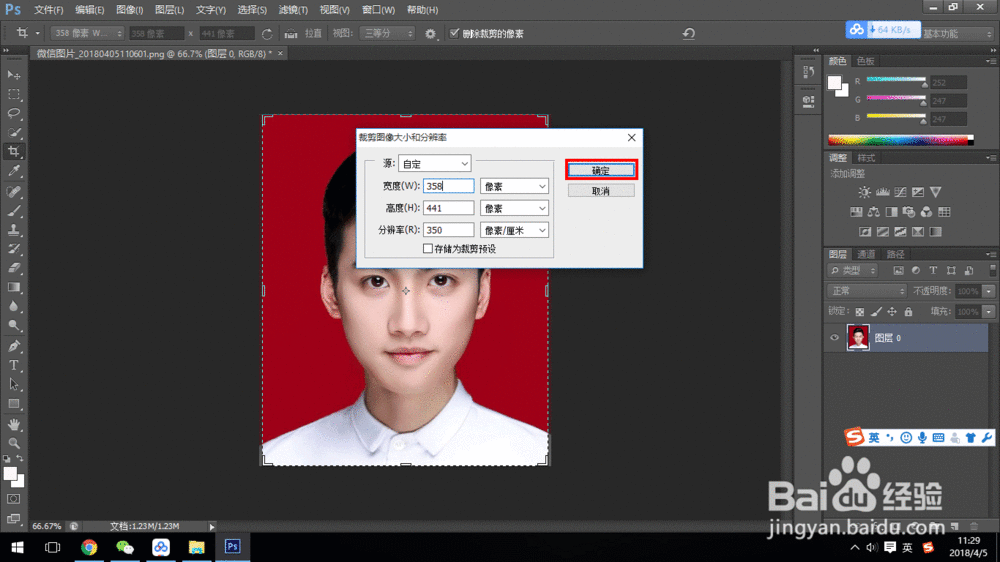Open the 分辨率 unit dropdown
Screen dimensions: 1000x562
(514, 230)
